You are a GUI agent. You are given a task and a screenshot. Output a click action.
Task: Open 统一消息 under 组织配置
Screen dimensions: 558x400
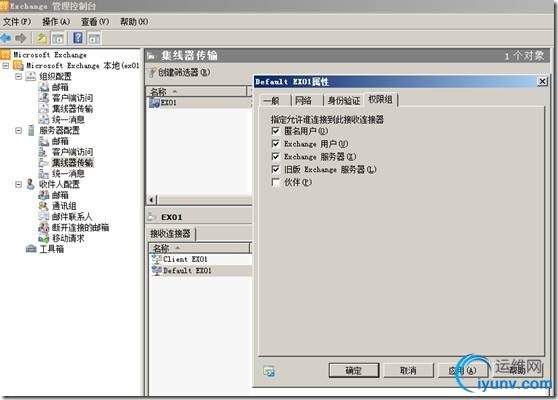(x=68, y=120)
